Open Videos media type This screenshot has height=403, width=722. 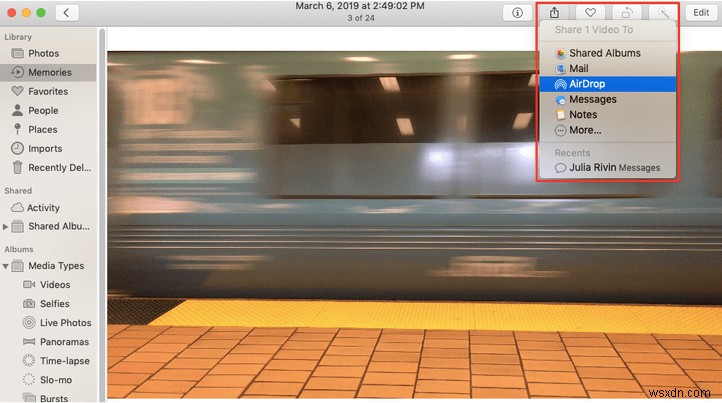tap(48, 285)
